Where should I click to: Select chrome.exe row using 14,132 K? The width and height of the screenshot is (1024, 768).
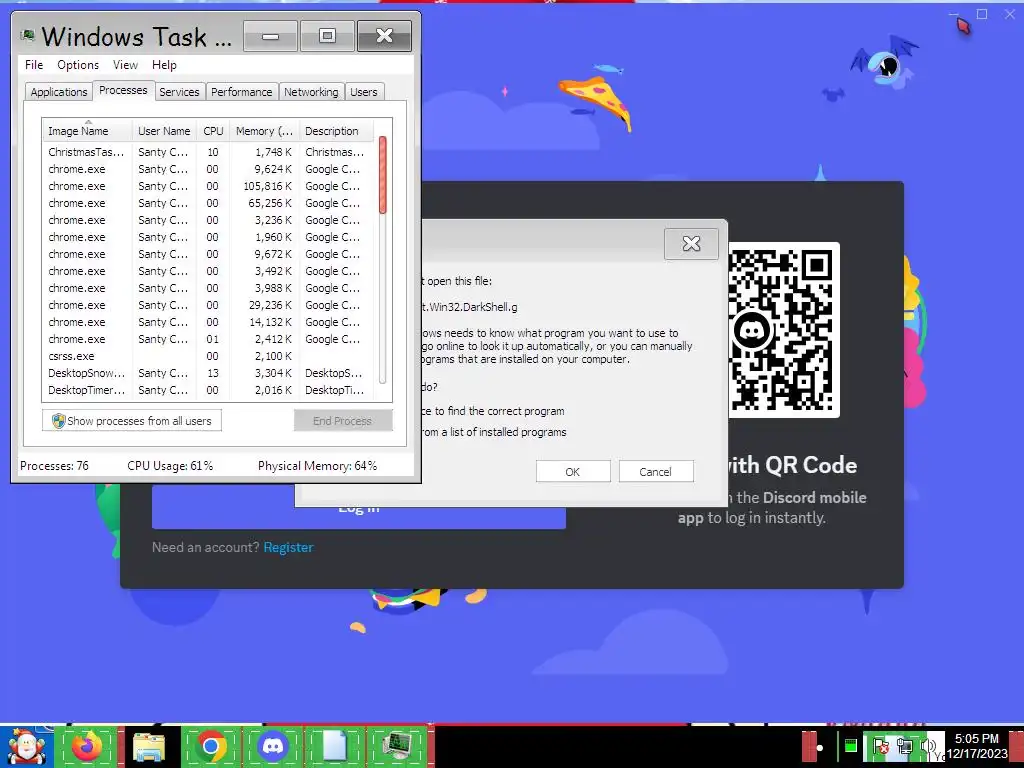click(x=209, y=322)
